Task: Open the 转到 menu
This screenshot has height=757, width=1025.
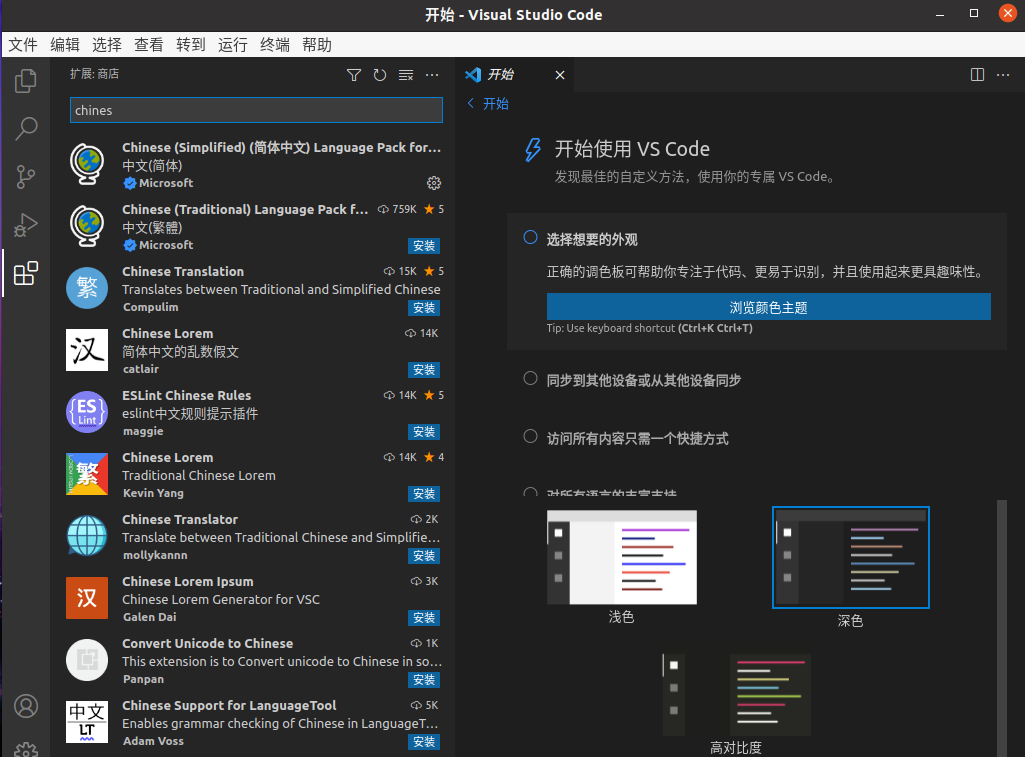Action: (190, 44)
